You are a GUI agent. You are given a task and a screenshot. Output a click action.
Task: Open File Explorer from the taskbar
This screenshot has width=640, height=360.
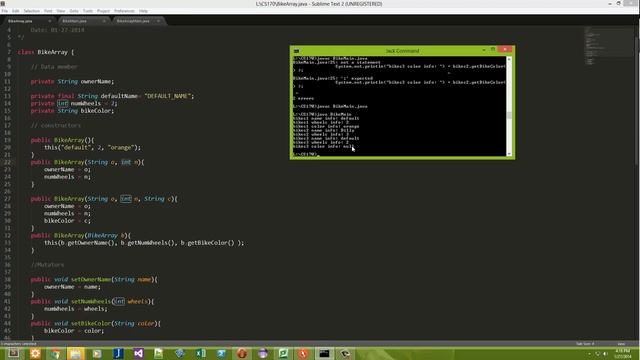pos(76,353)
